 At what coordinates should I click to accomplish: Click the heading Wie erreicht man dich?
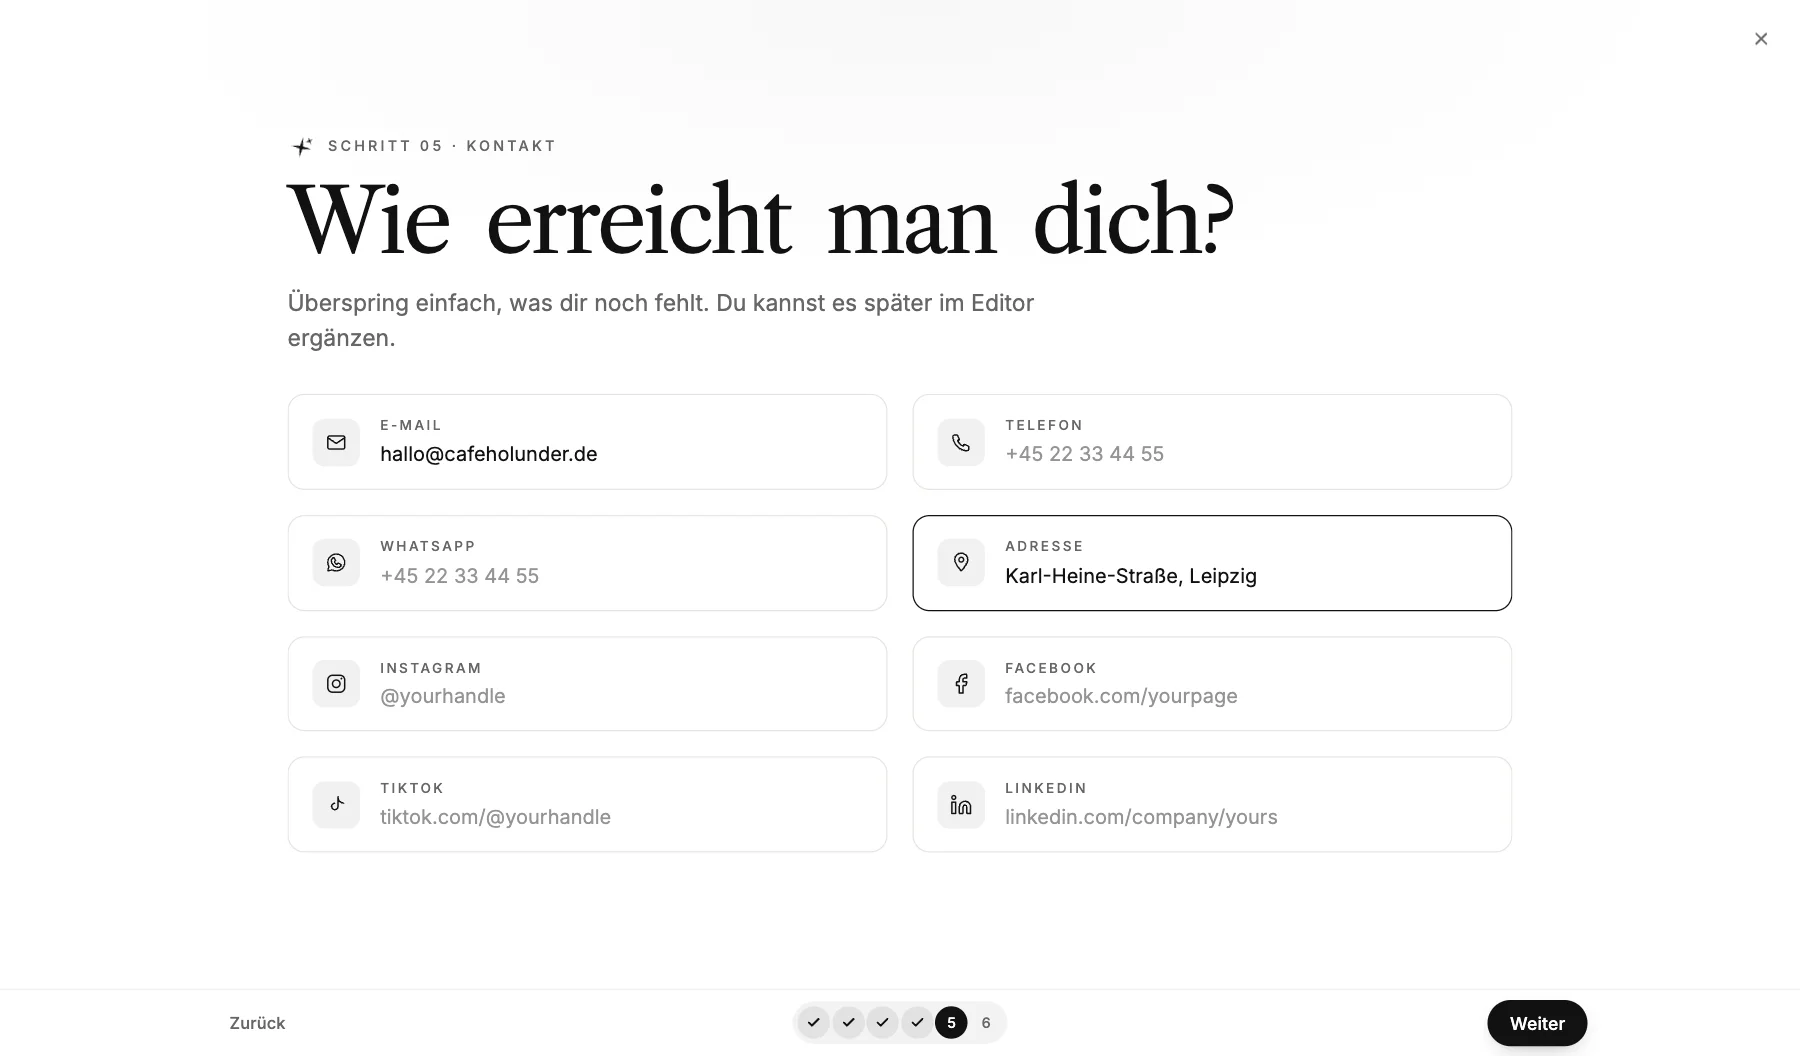tap(761, 220)
